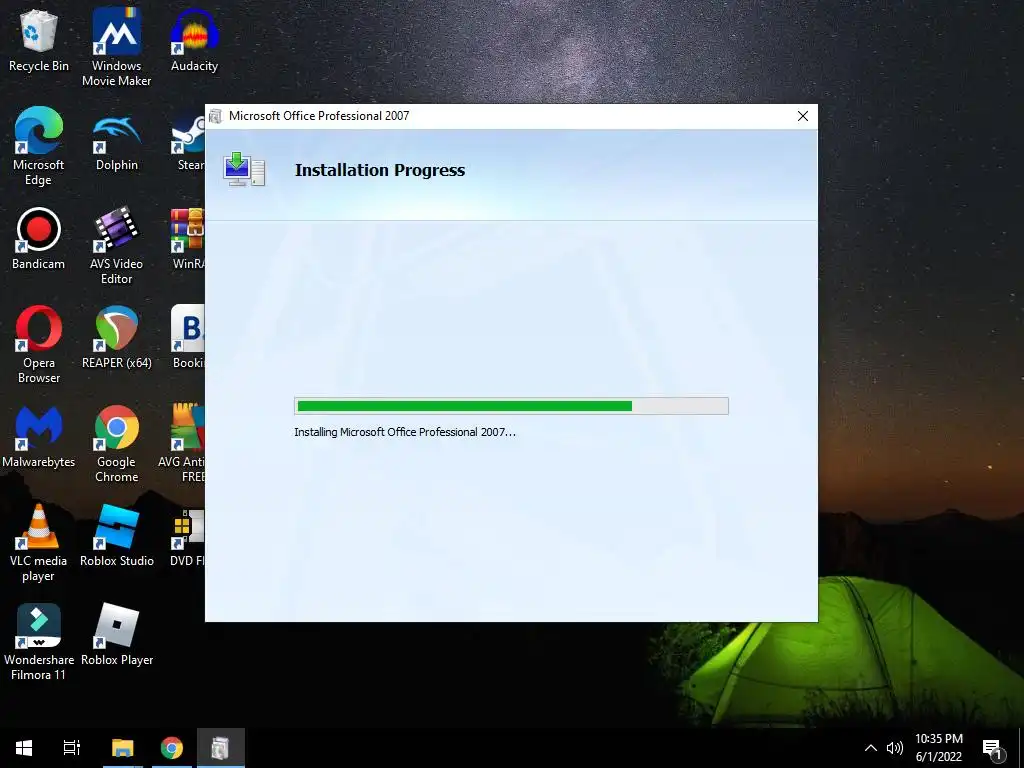Select the Google Chrome desktop shortcut
1024x768 pixels.
(x=117, y=444)
